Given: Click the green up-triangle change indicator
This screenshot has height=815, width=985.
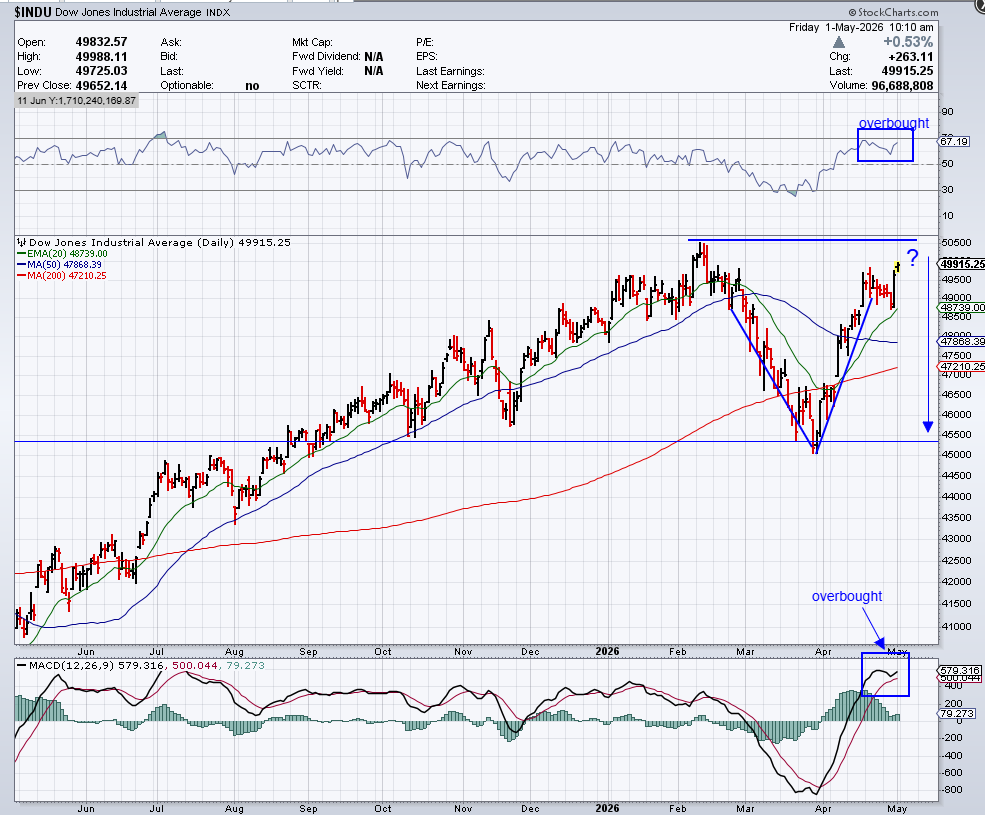Looking at the screenshot, I should pyautogui.click(x=839, y=43).
